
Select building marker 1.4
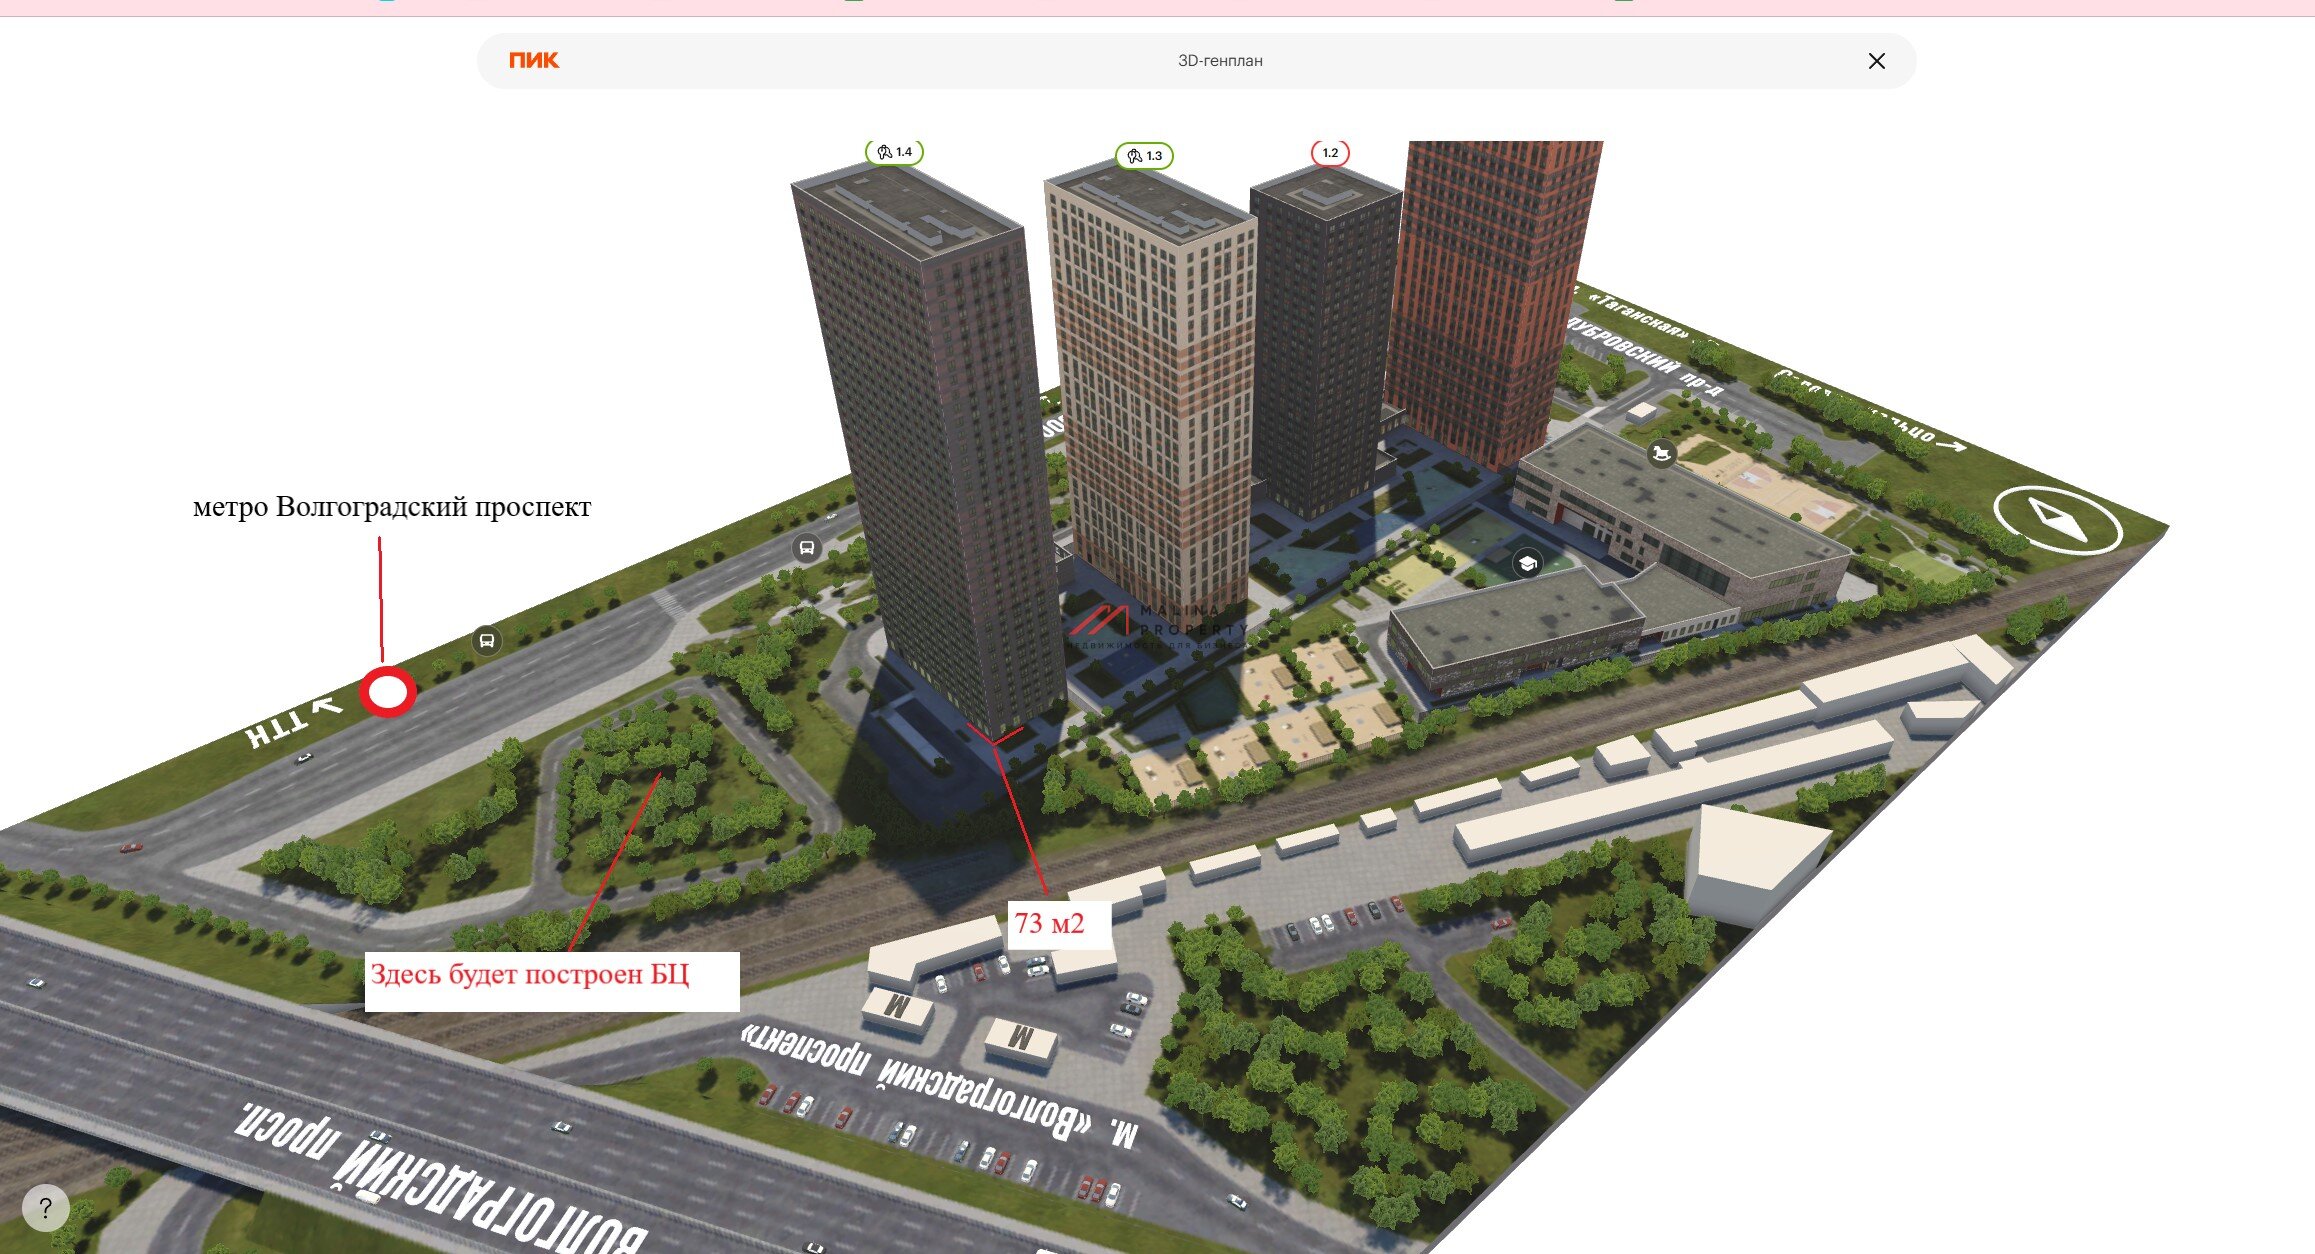894,152
